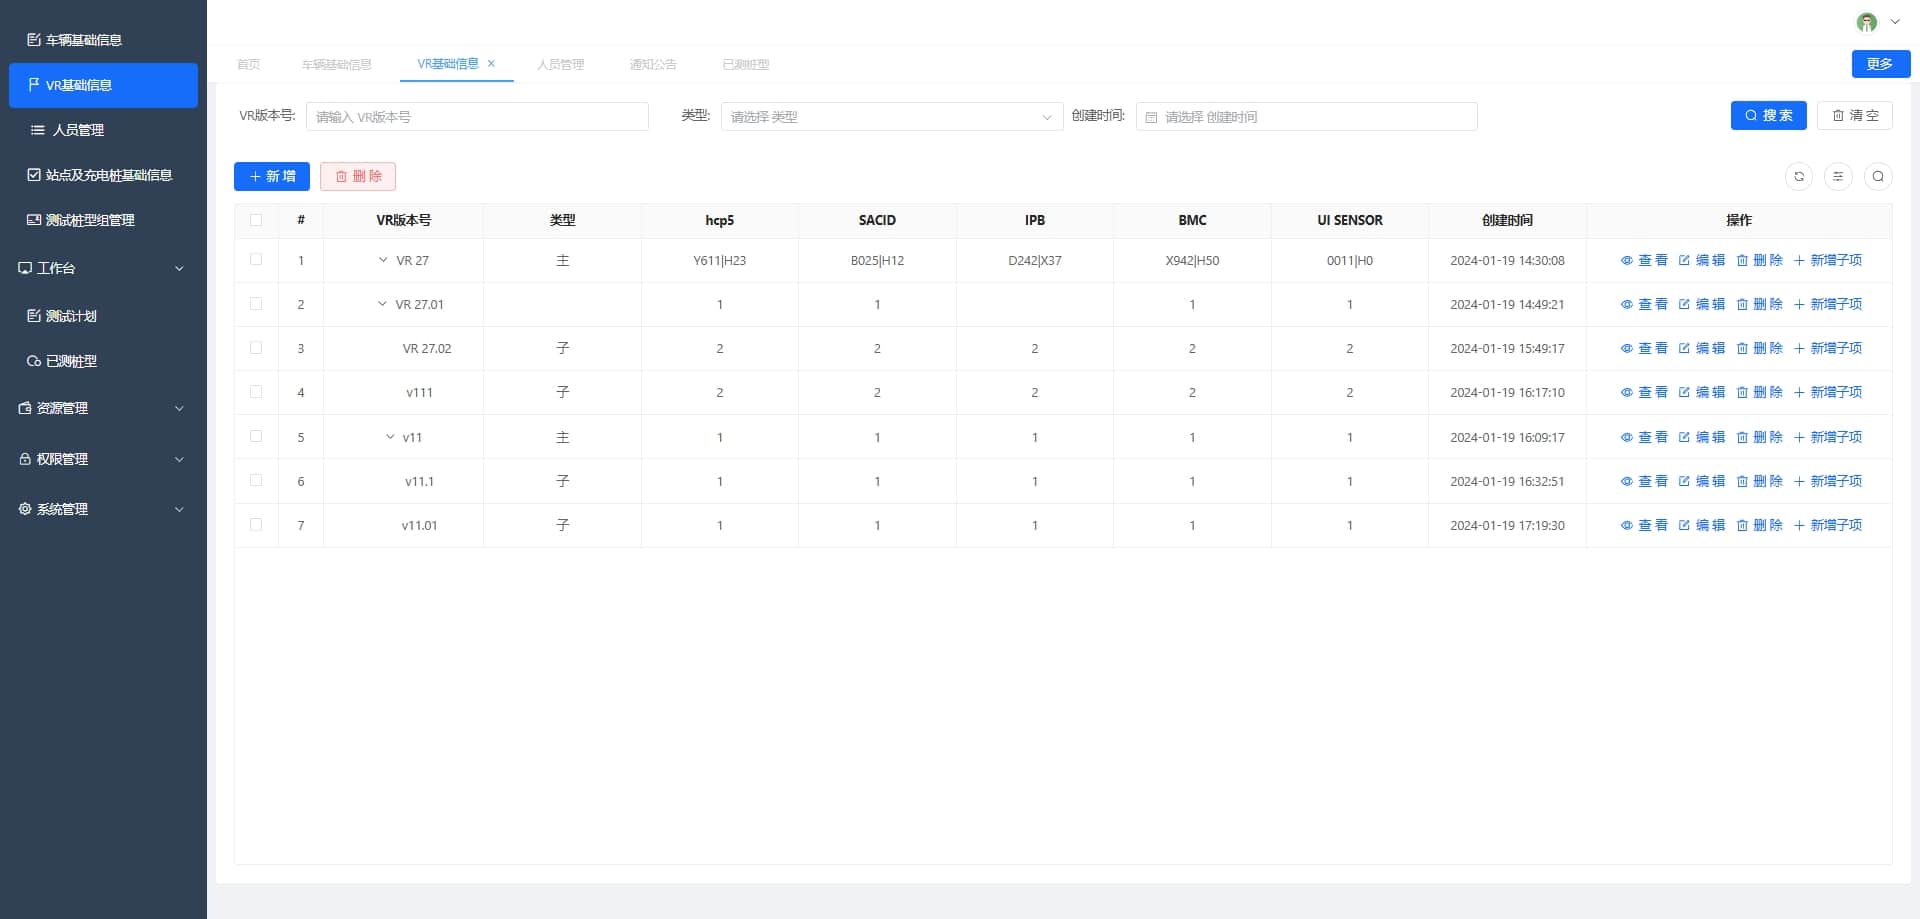
Task: Click the calendar icon in the 创建时间 field
Action: click(1151, 117)
